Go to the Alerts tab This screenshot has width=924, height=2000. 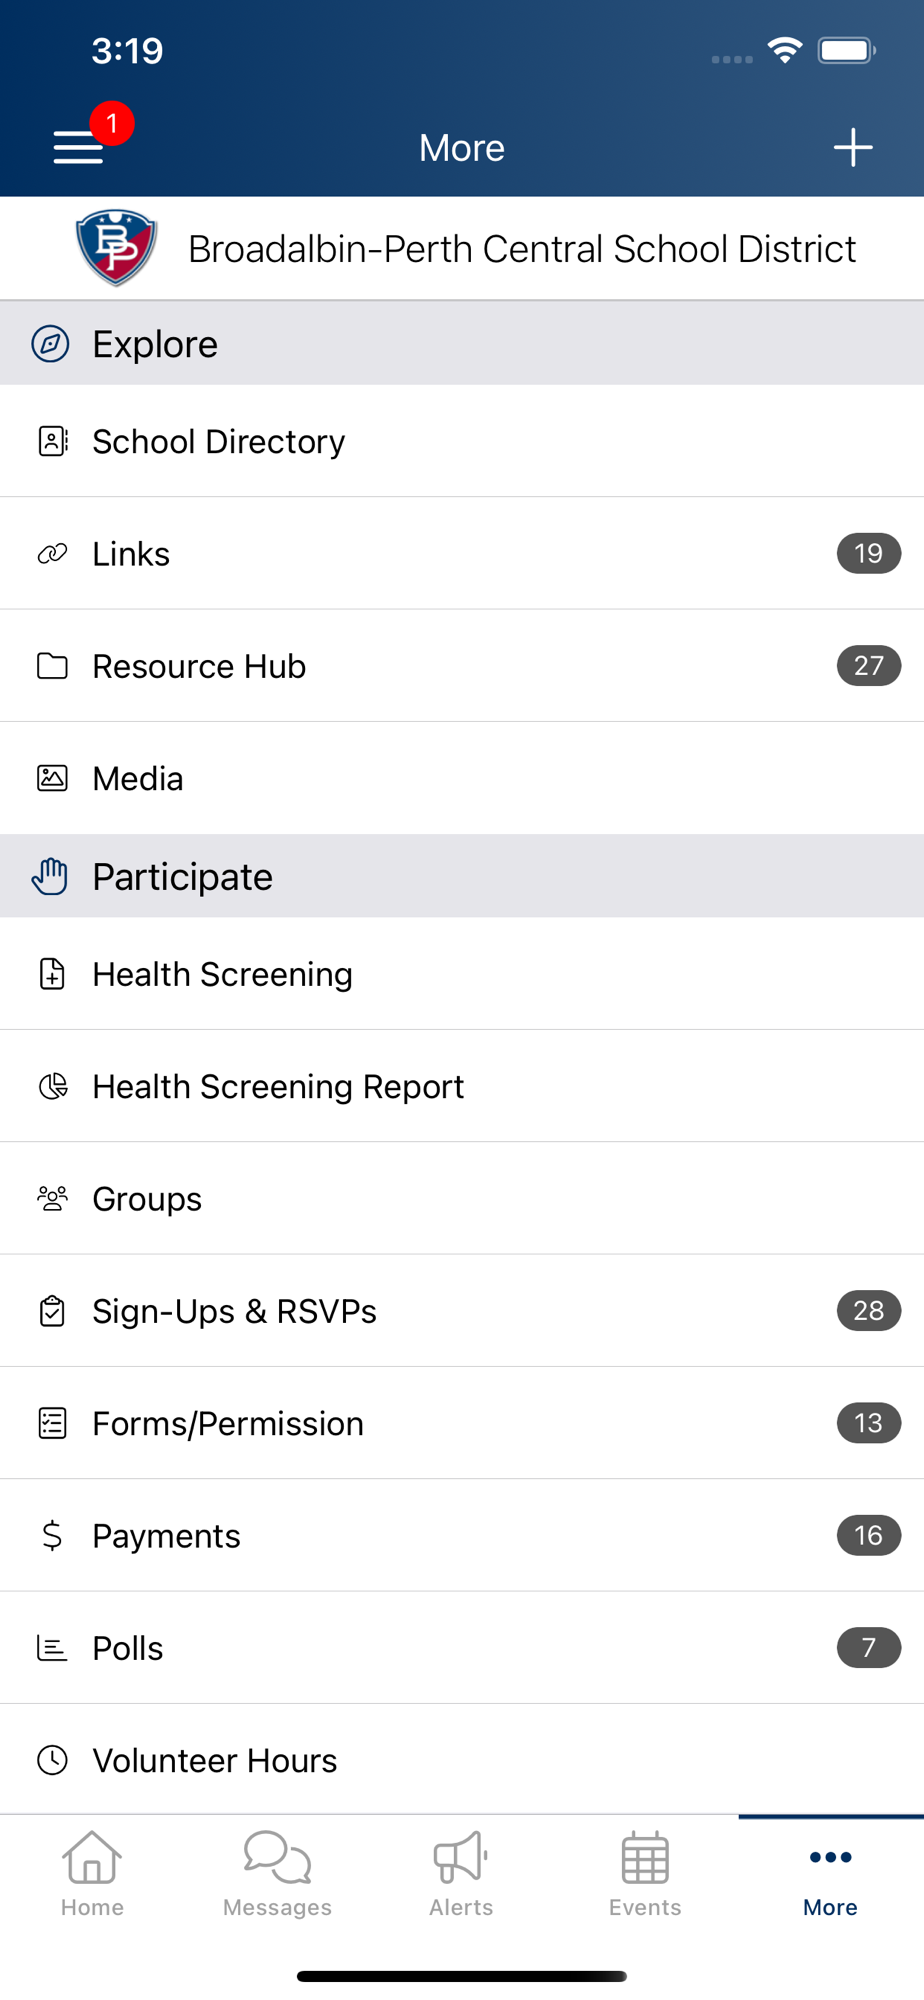pyautogui.click(x=461, y=1874)
